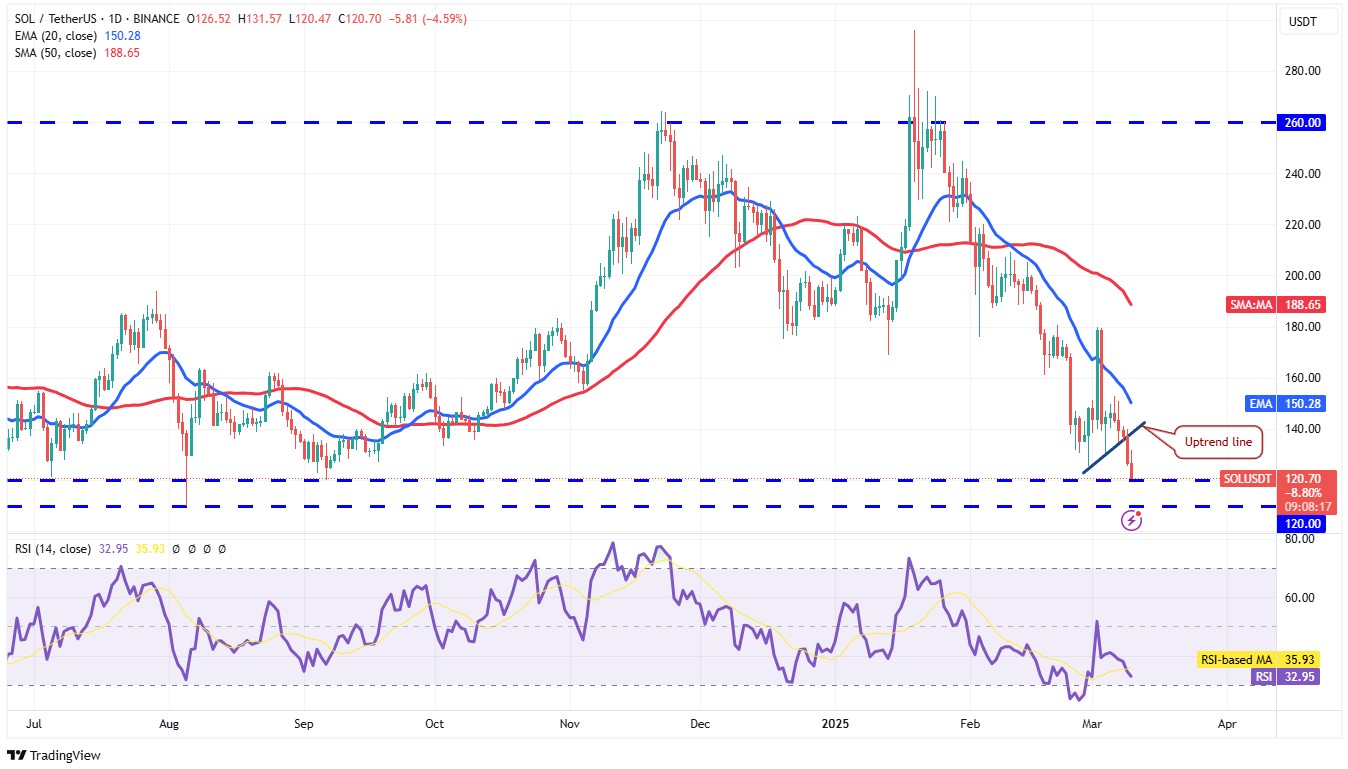Image resolution: width=1348 pixels, height=769 pixels.
Task: Click the TradingView logo
Action: point(54,755)
